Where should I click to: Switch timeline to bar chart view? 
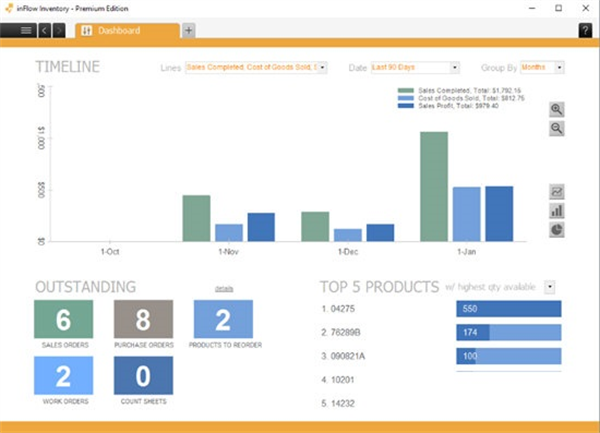(x=557, y=211)
